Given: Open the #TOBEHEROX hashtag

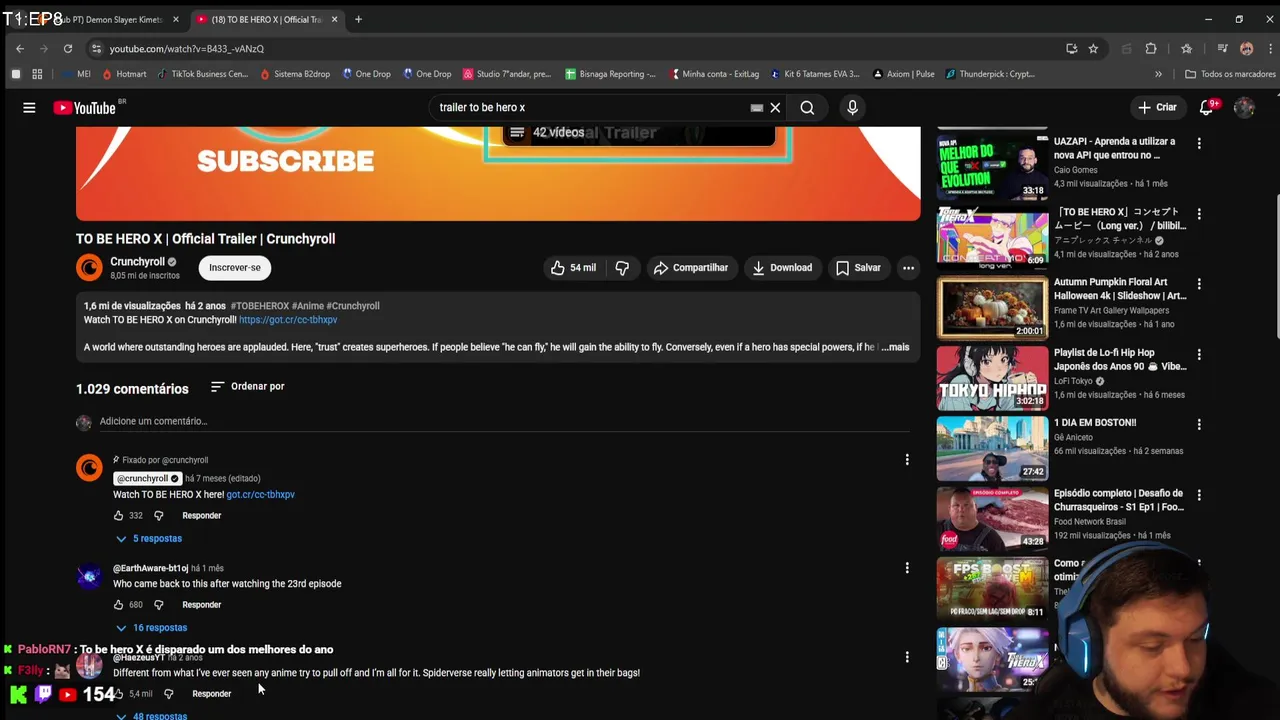Looking at the screenshot, I should (x=260, y=306).
